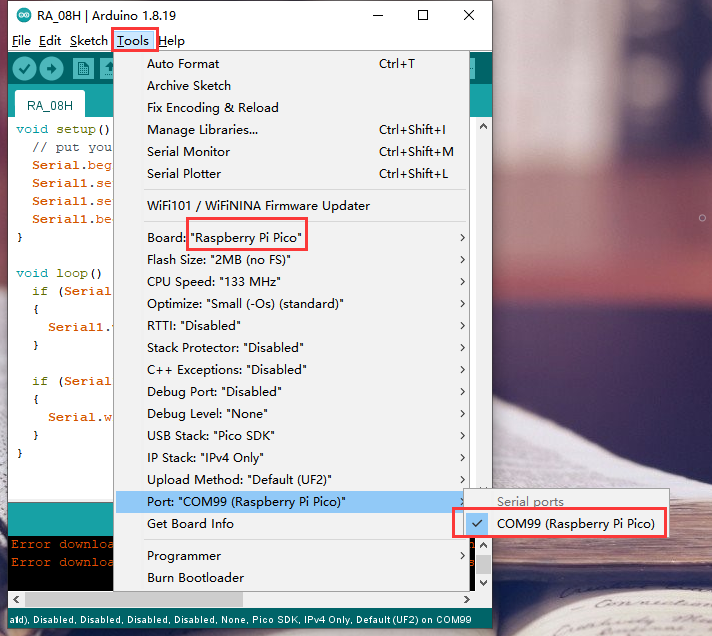This screenshot has width=712, height=636.
Task: Minimize the Arduino window
Action: tap(378, 15)
